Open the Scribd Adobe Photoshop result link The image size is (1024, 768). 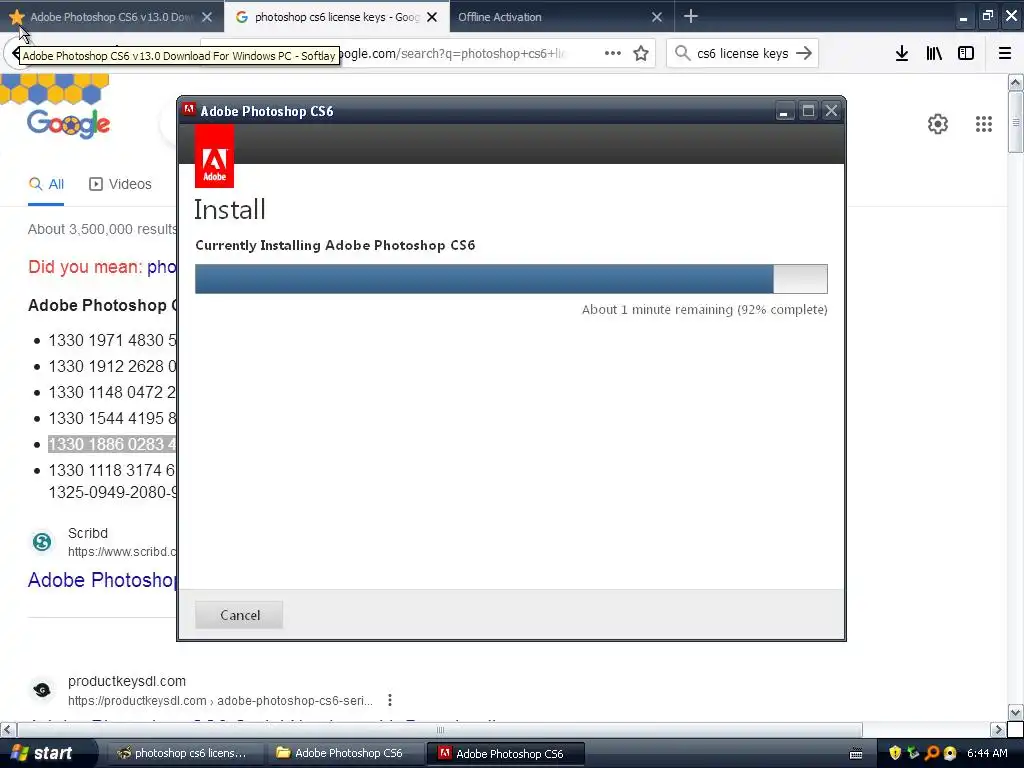pyautogui.click(x=102, y=580)
